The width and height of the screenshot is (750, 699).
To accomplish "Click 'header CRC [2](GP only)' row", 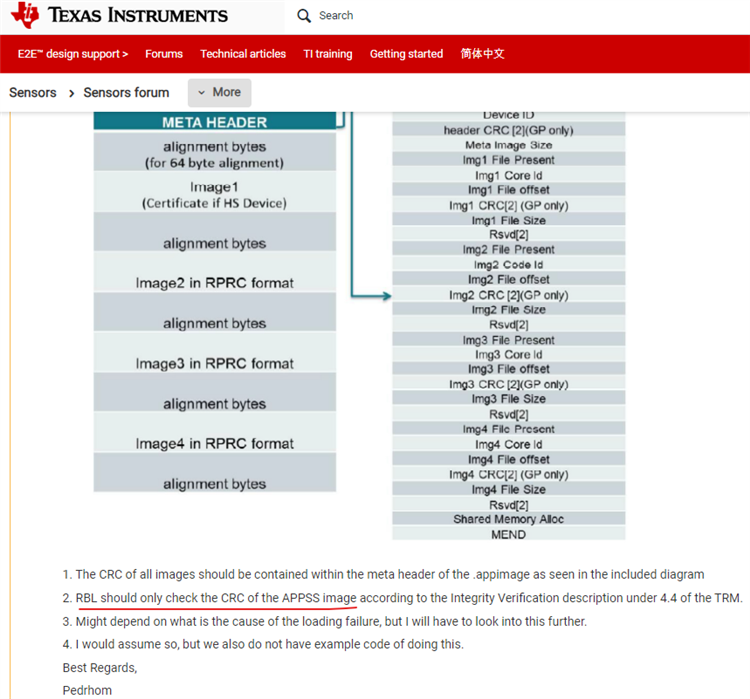I will [x=508, y=130].
